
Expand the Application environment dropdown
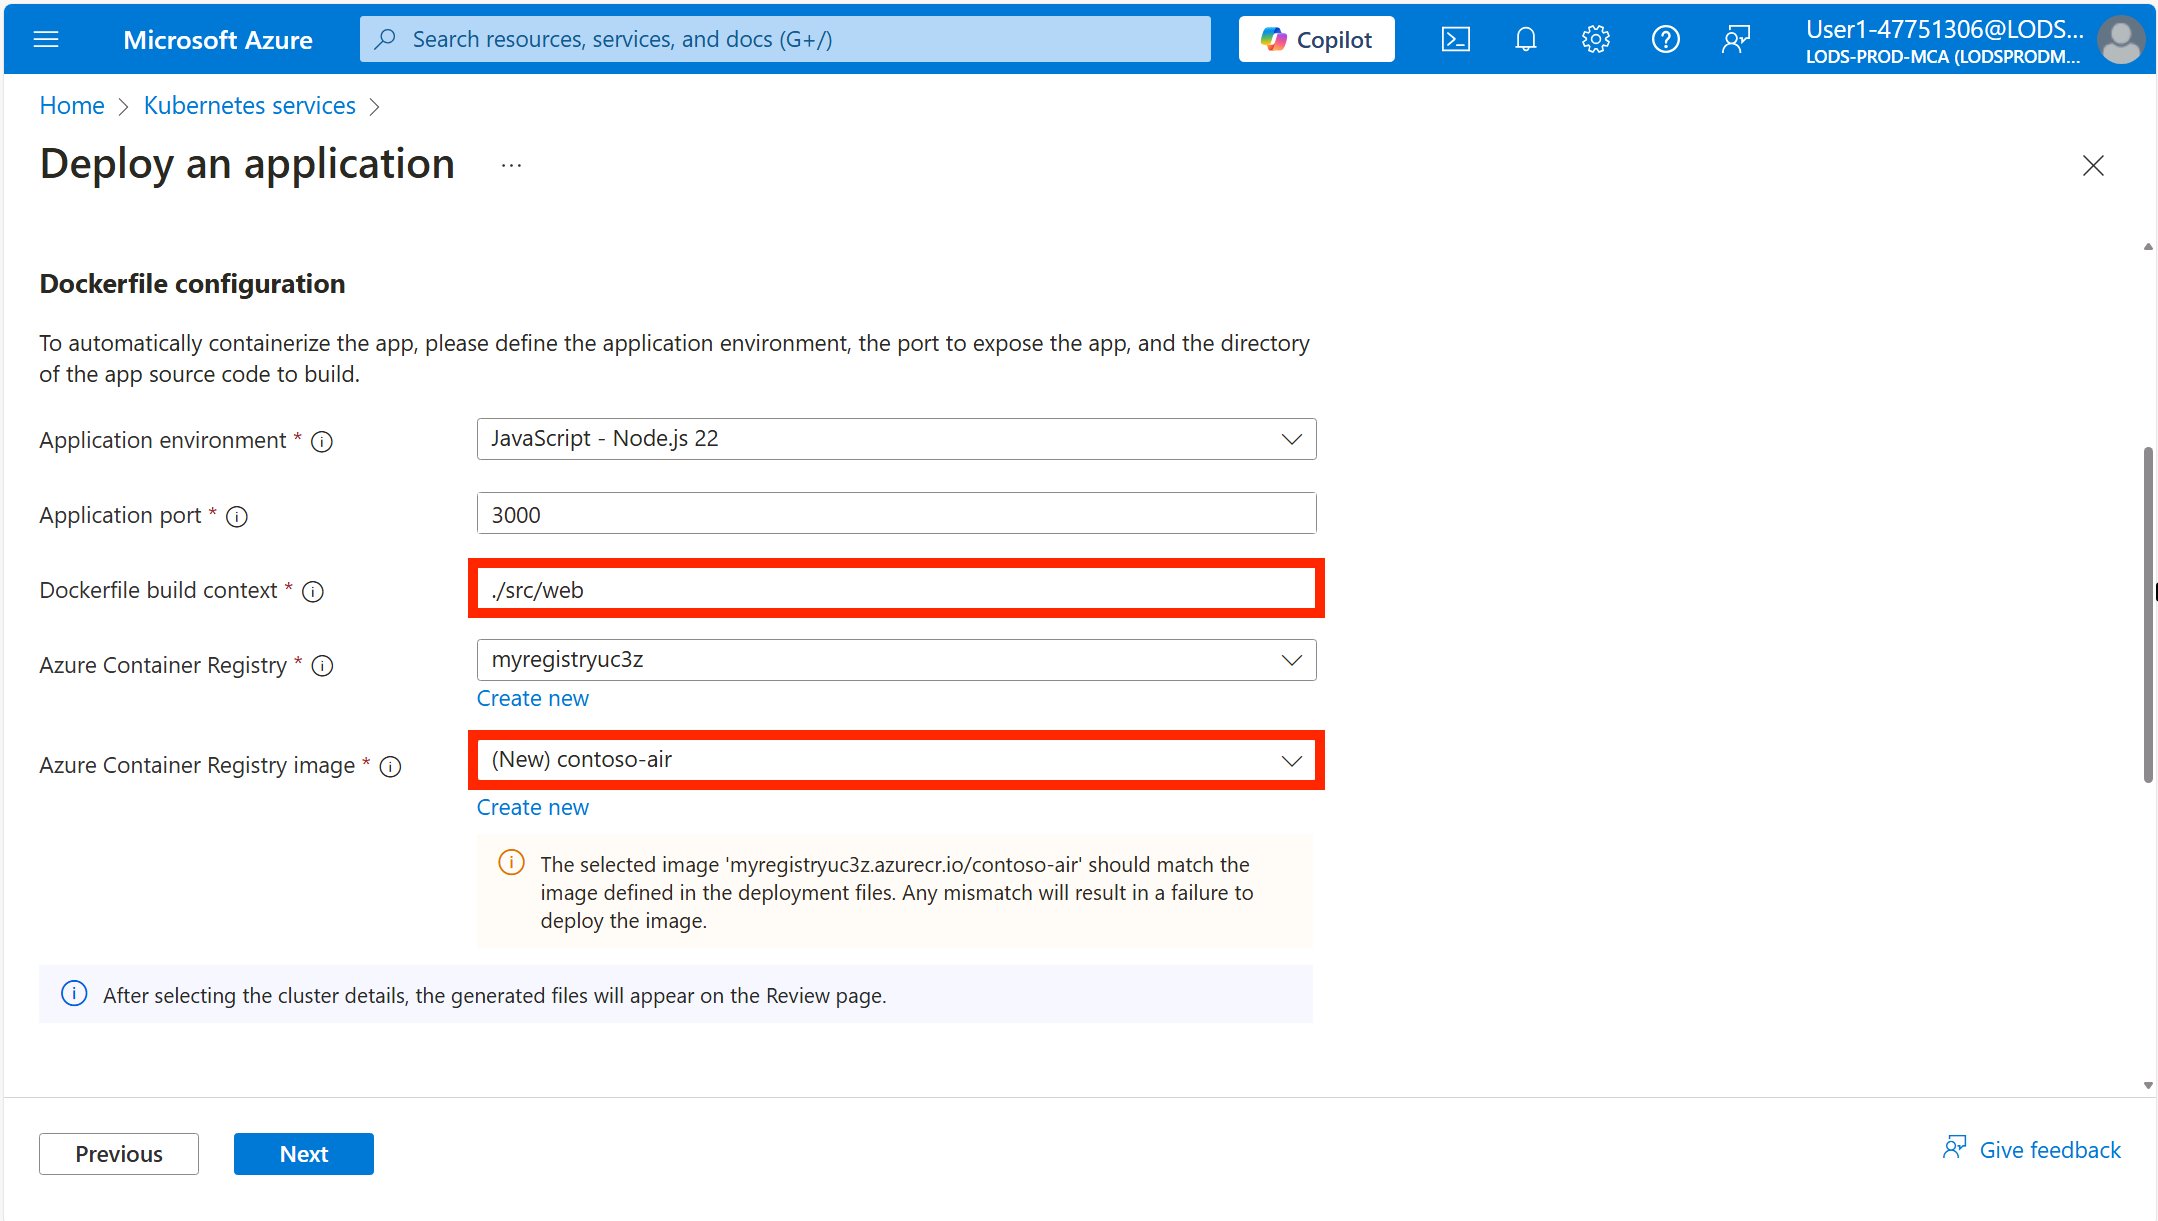point(896,439)
